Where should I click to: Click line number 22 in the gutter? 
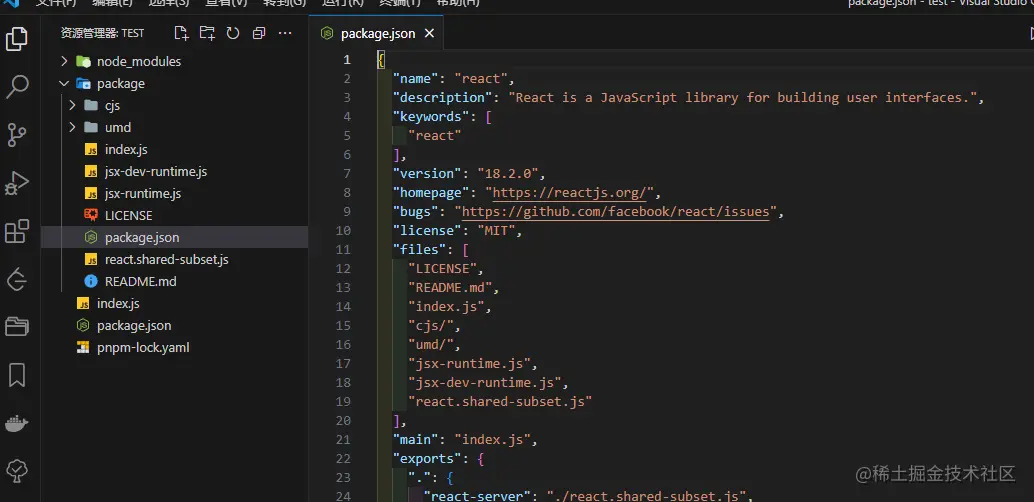pos(343,458)
